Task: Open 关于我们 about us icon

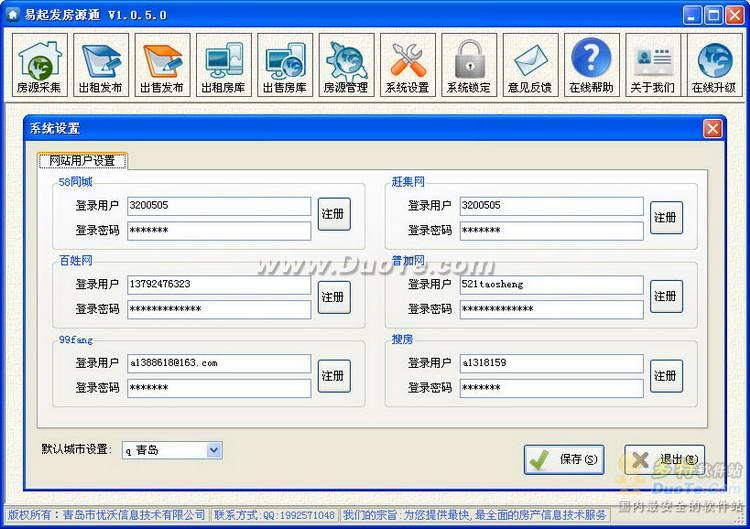Action: point(653,66)
